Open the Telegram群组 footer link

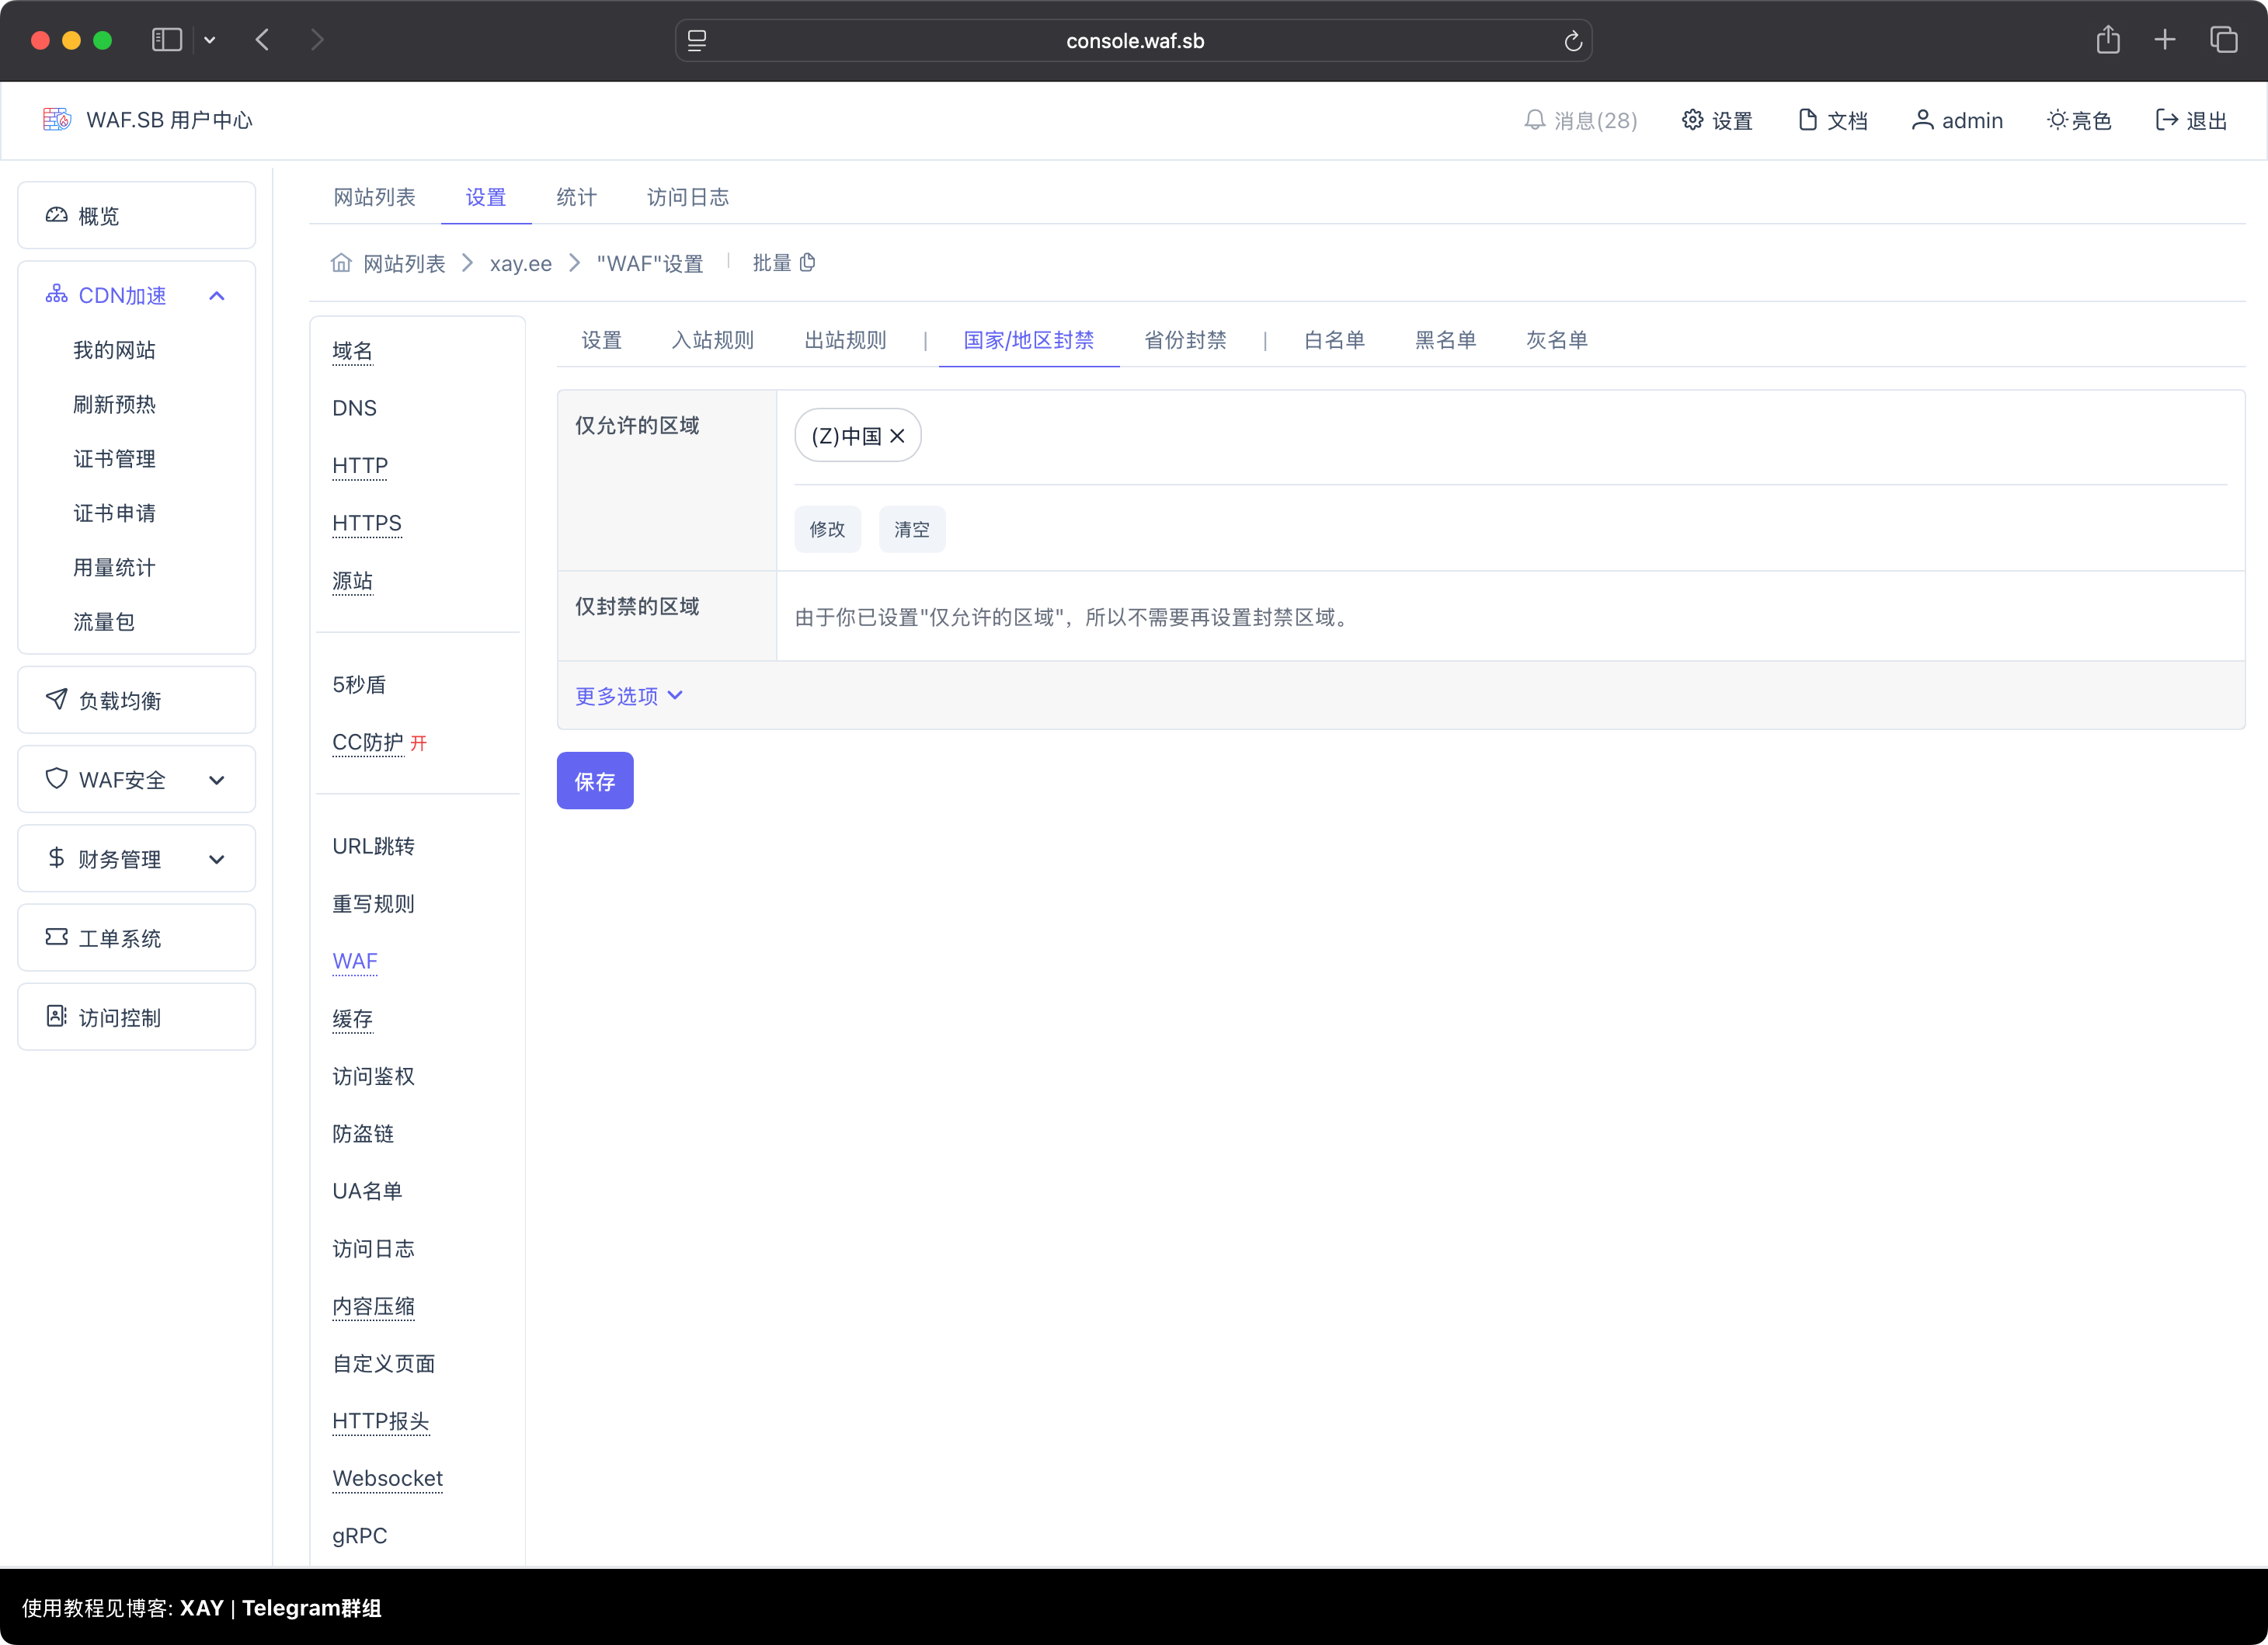coord(312,1608)
